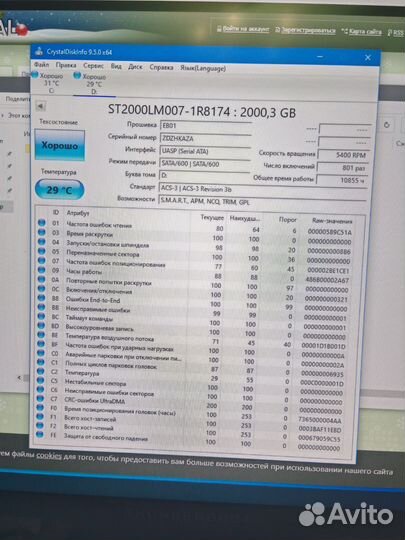The width and height of the screenshot is (405, 540).
Task: Click status icon for Повторные попытки раскрутки
Action: point(41,279)
